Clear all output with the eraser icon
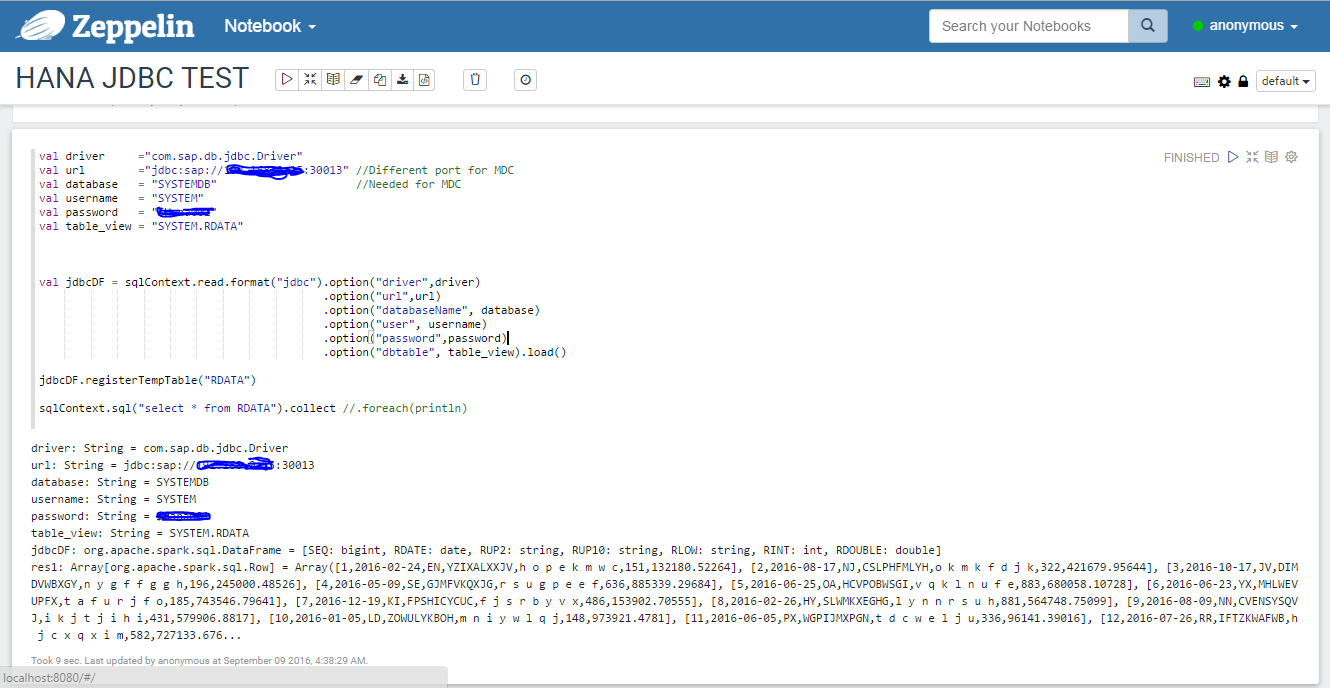 (356, 80)
